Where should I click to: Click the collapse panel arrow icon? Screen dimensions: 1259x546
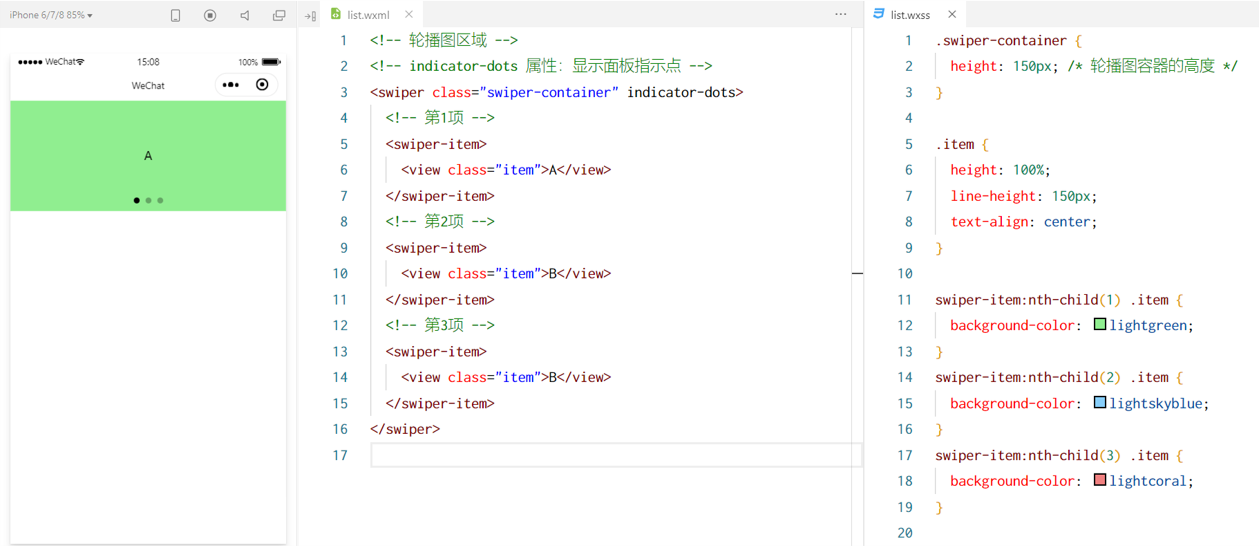click(310, 16)
